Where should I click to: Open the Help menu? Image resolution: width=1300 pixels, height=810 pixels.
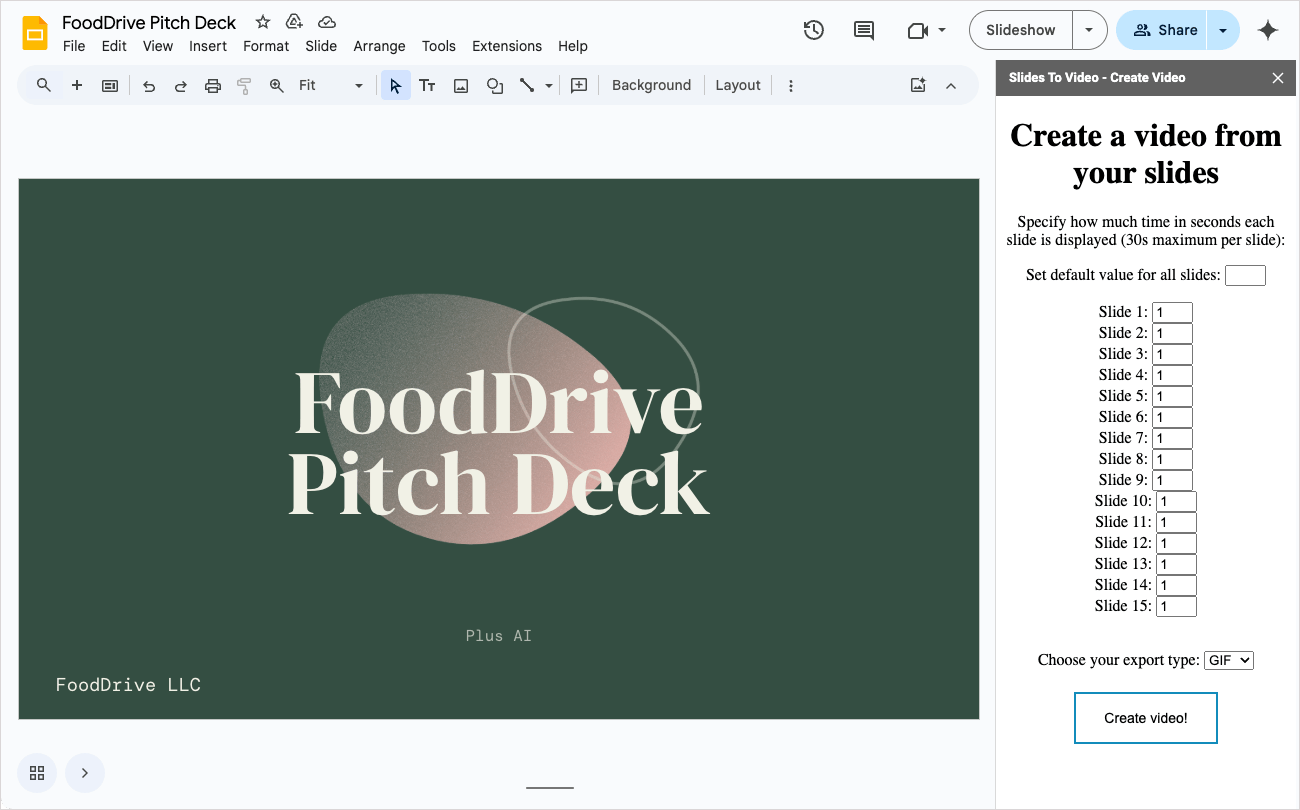573,46
